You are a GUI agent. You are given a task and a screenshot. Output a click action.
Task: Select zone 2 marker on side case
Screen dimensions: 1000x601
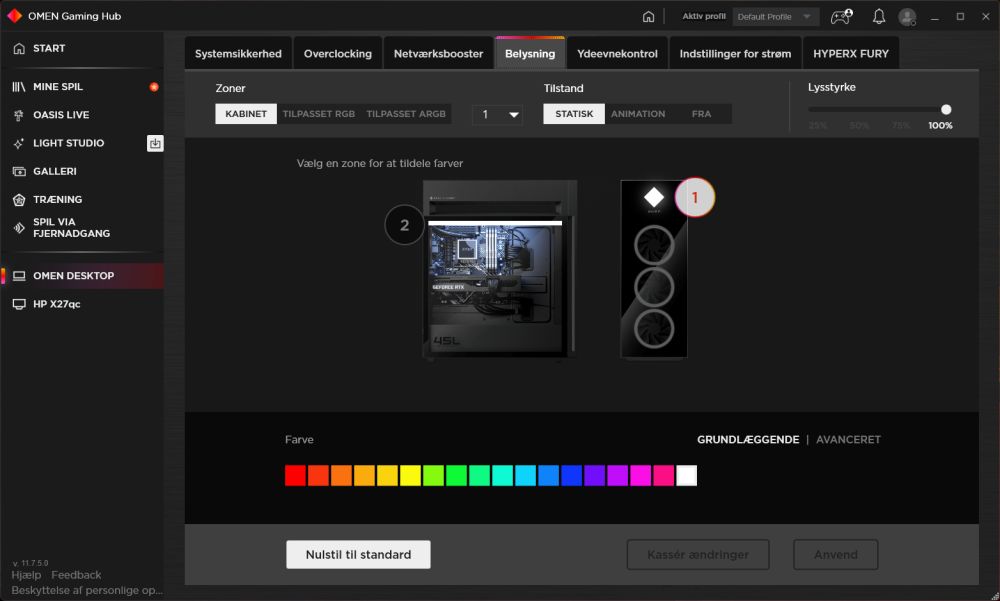click(x=404, y=225)
